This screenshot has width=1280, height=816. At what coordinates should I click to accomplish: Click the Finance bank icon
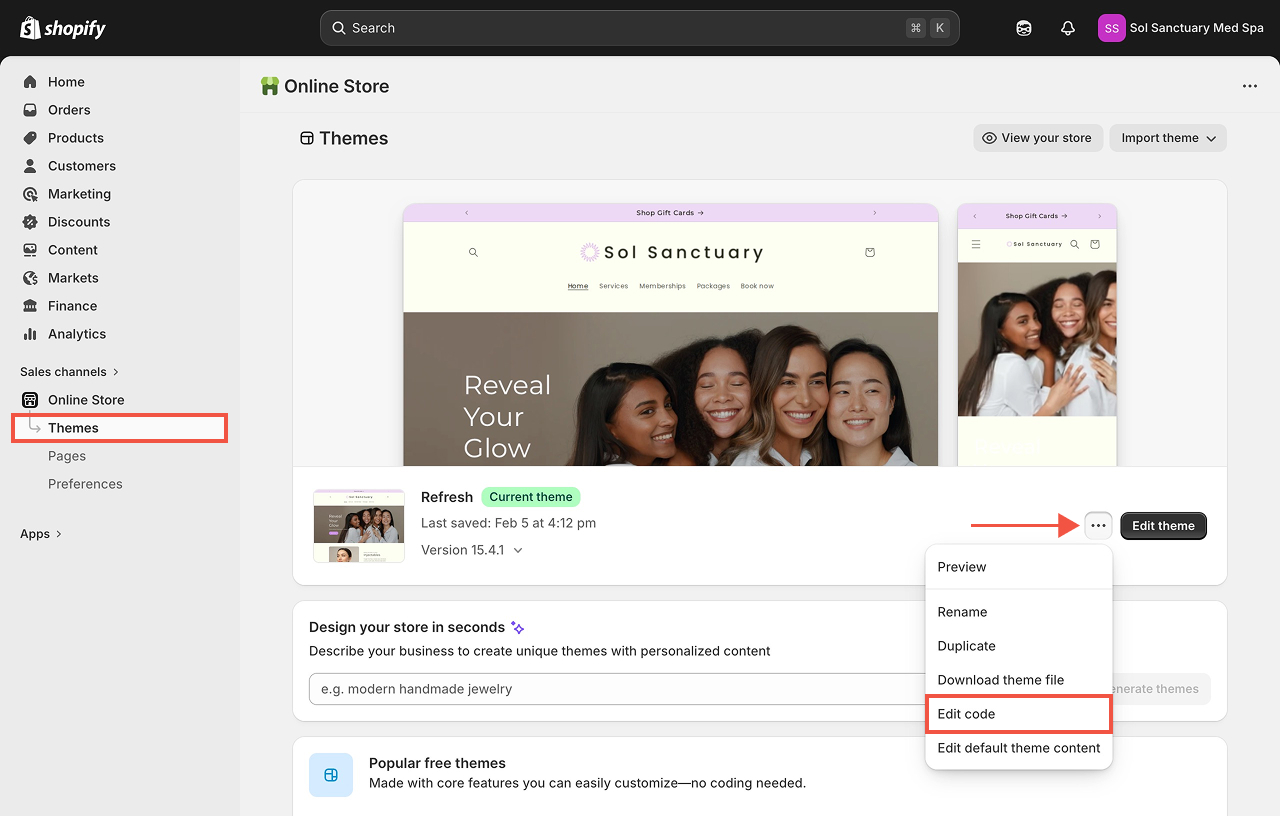tap(30, 306)
